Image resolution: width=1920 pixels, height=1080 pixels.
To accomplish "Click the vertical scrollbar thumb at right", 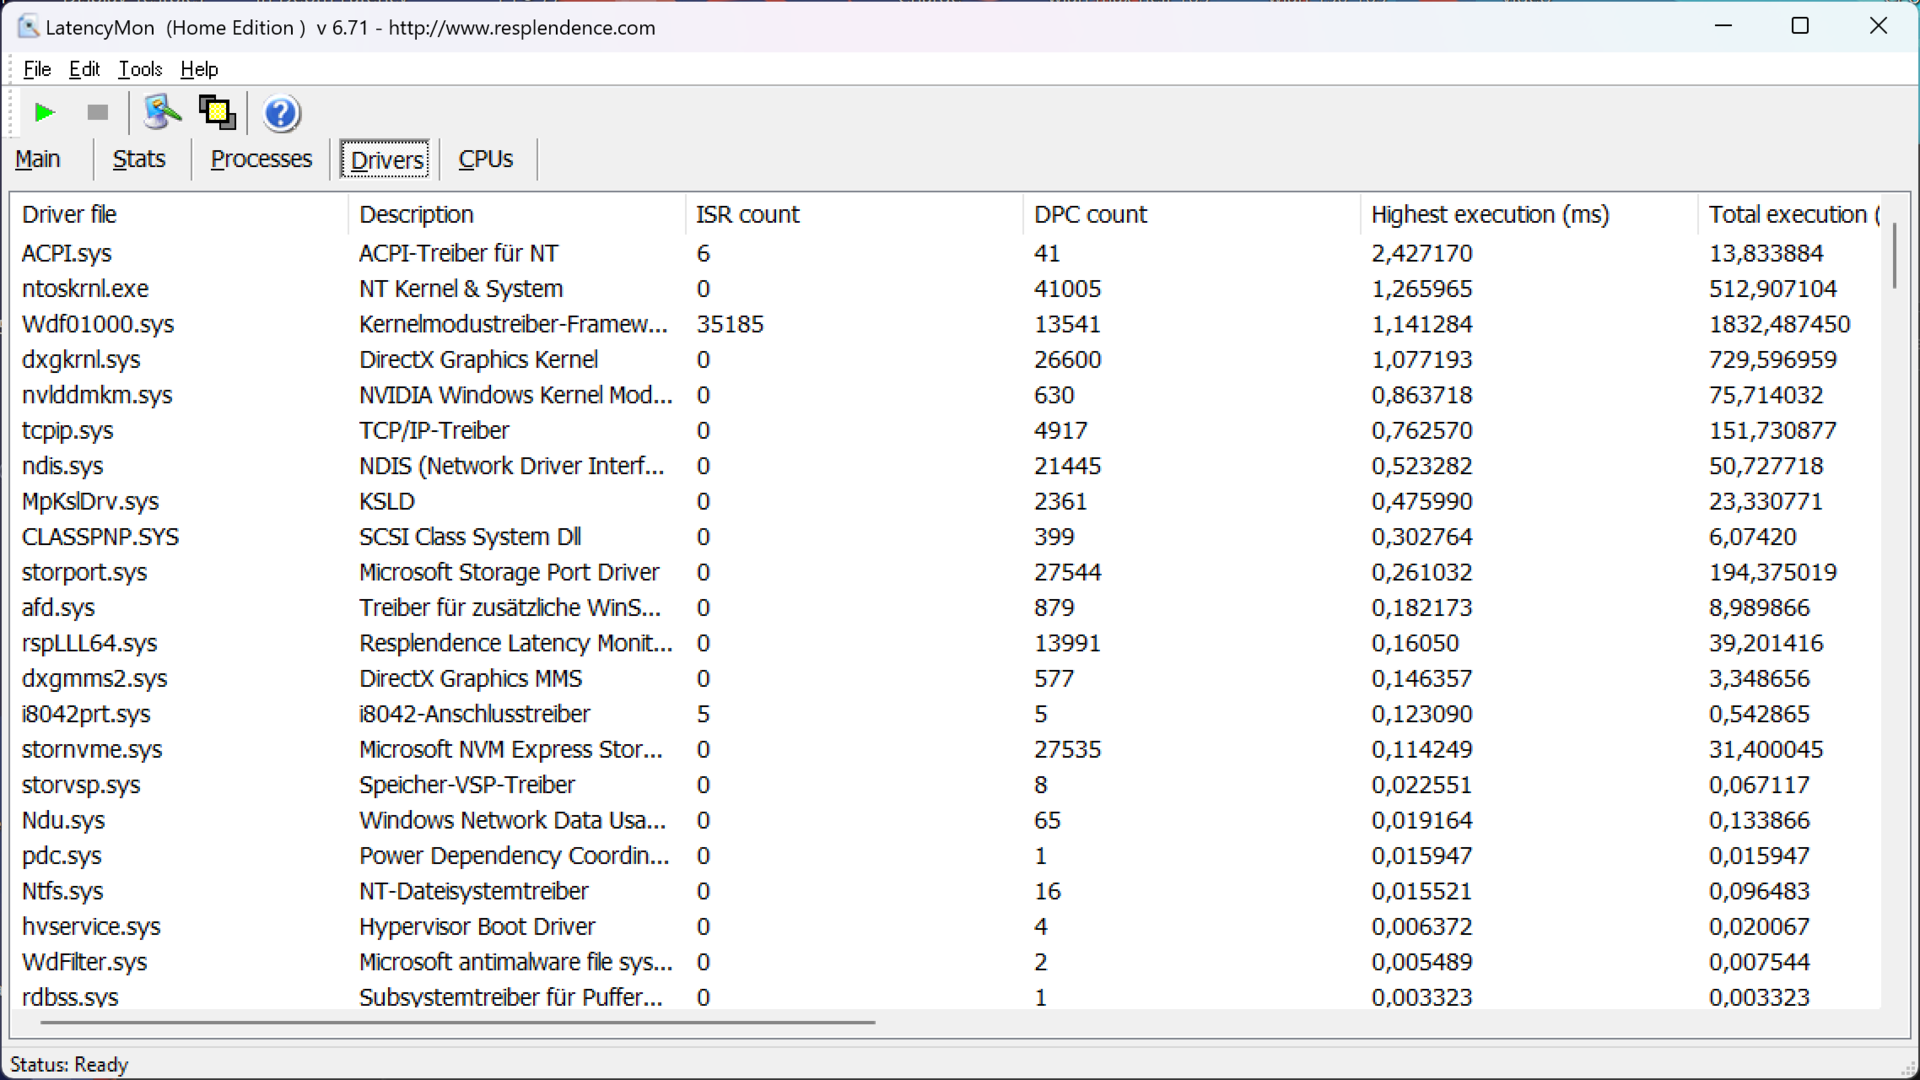I will [1894, 256].
